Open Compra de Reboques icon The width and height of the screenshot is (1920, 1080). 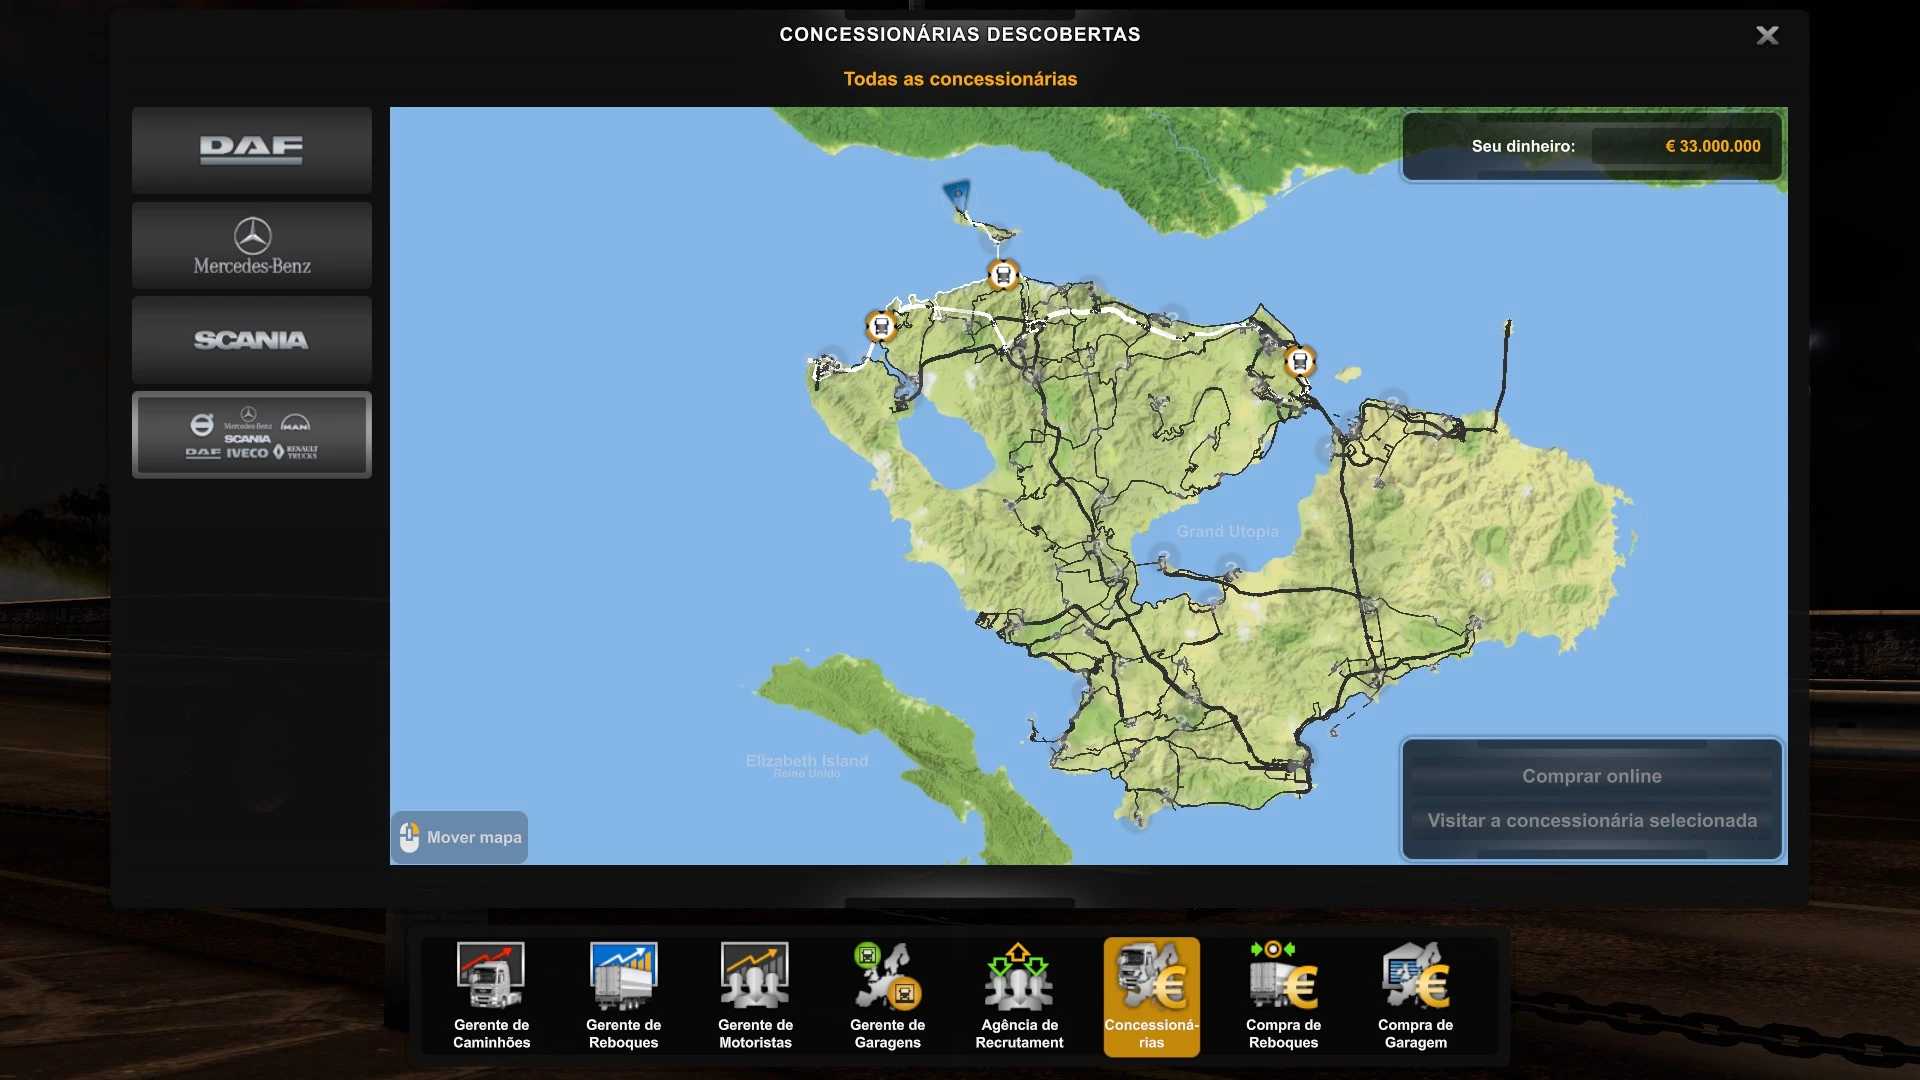click(1283, 995)
